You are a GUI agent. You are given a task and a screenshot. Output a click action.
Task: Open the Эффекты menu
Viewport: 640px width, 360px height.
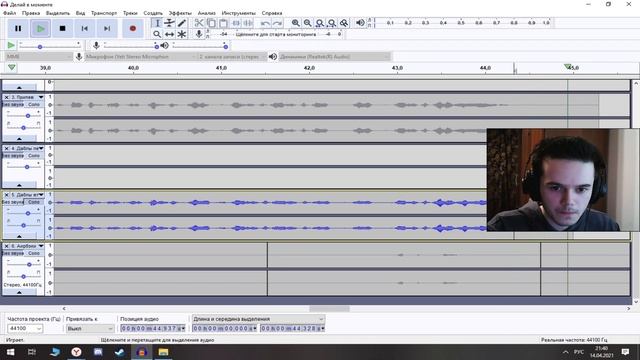180,13
